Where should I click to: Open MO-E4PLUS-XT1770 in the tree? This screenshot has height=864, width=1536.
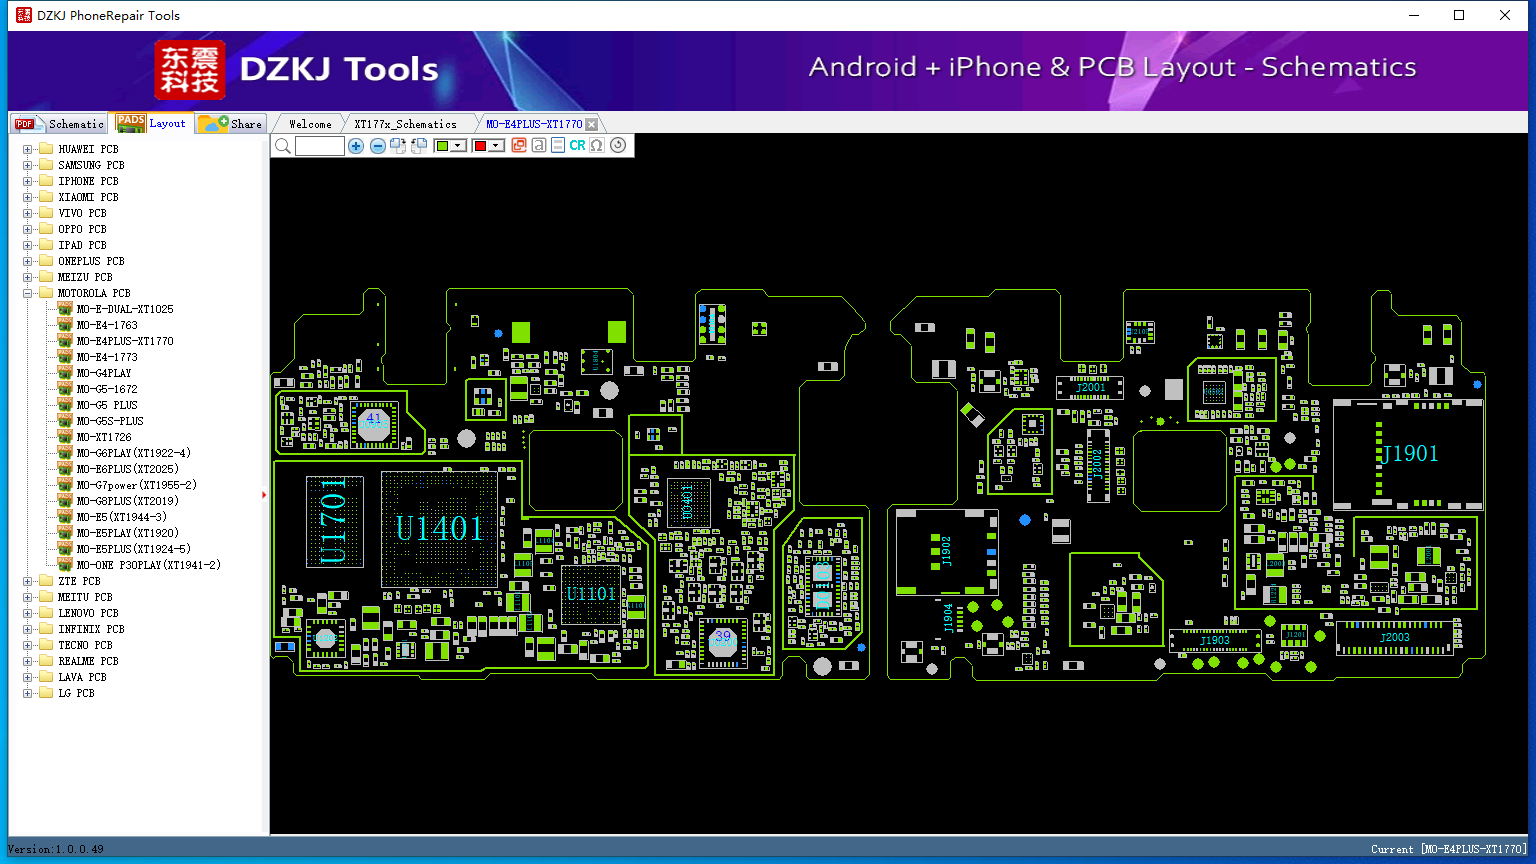[125, 341]
